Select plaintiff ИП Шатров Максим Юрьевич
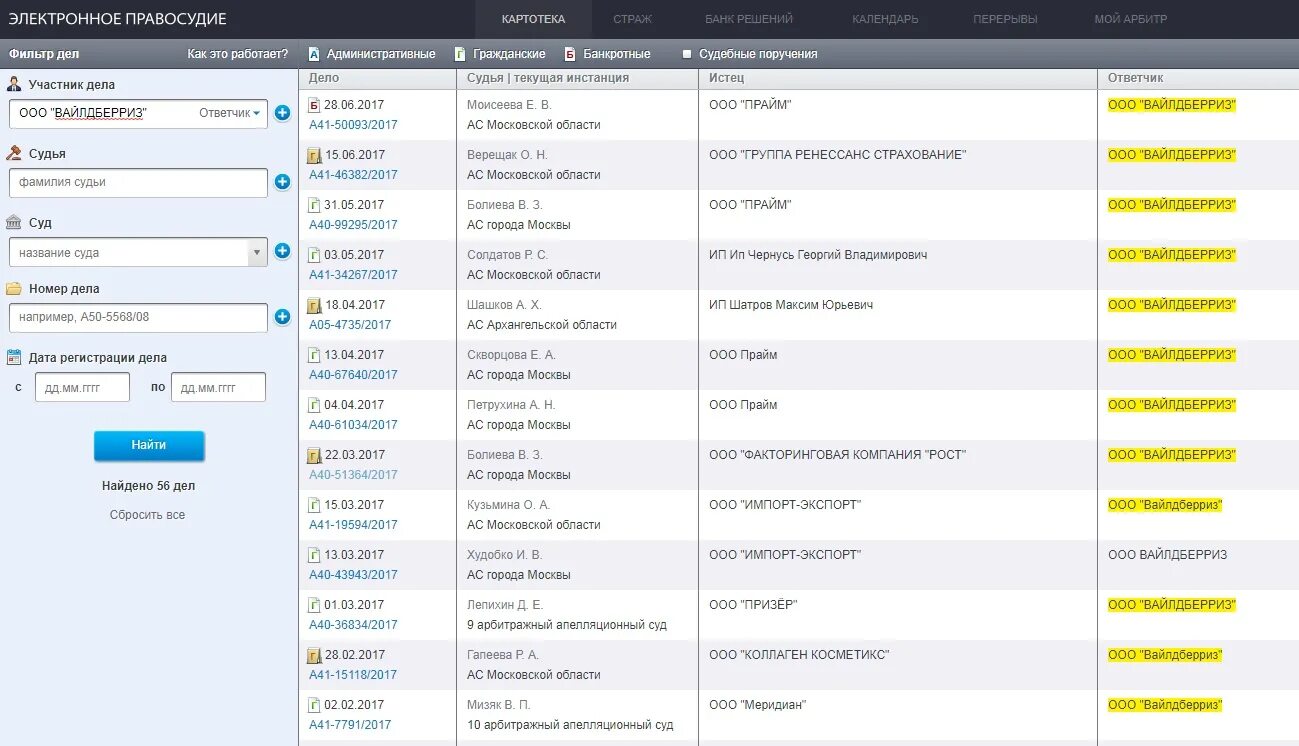This screenshot has height=746, width=1299. (791, 305)
